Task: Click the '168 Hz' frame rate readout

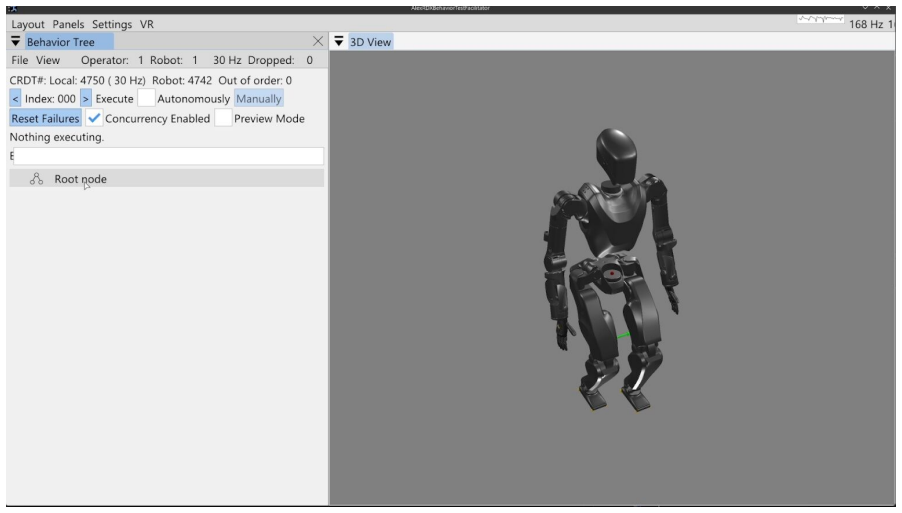Action: click(866, 24)
